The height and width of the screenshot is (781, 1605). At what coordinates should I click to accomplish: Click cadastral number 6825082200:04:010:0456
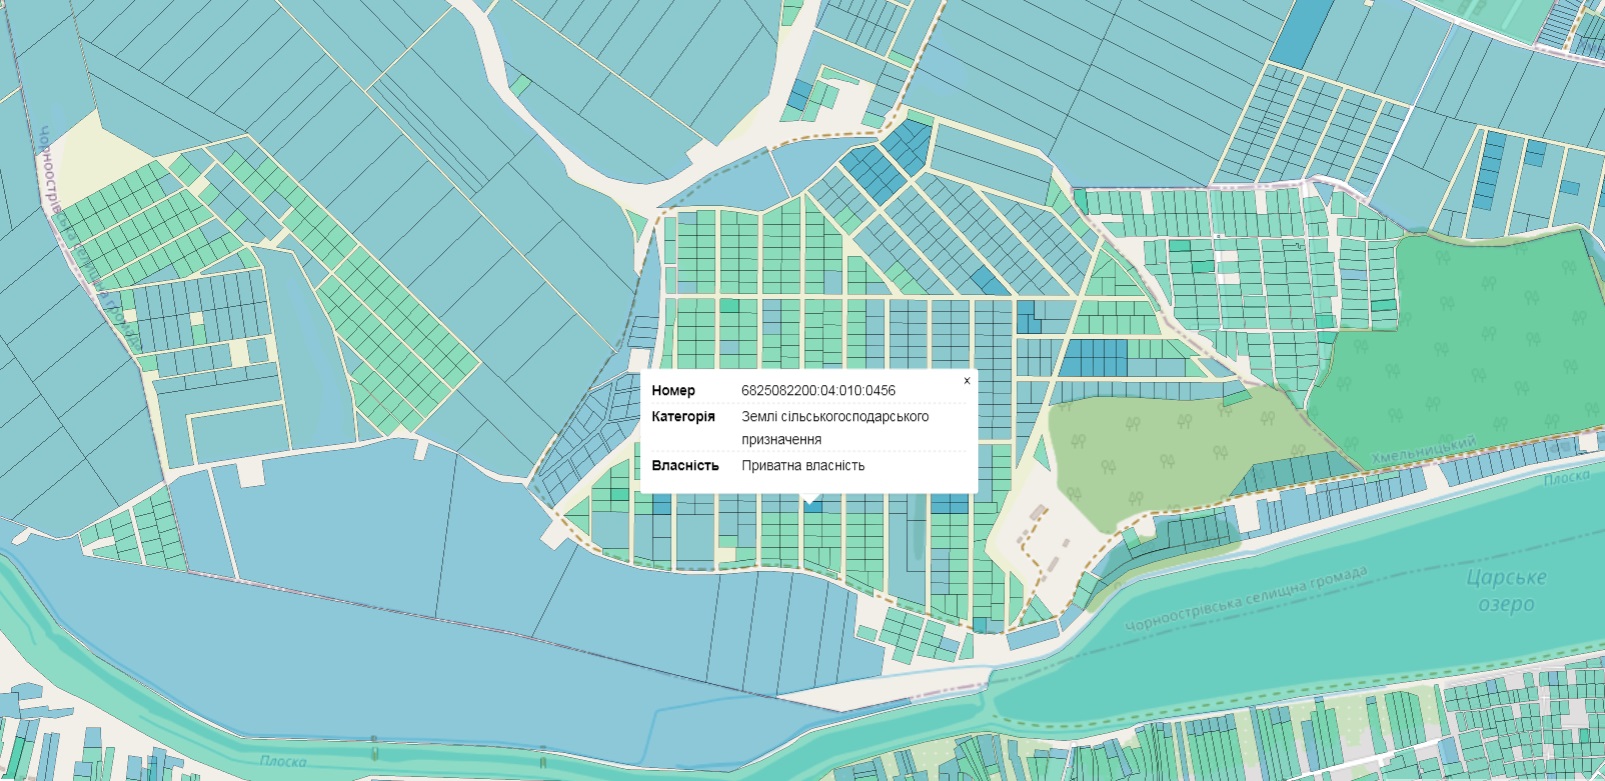pyautogui.click(x=818, y=391)
